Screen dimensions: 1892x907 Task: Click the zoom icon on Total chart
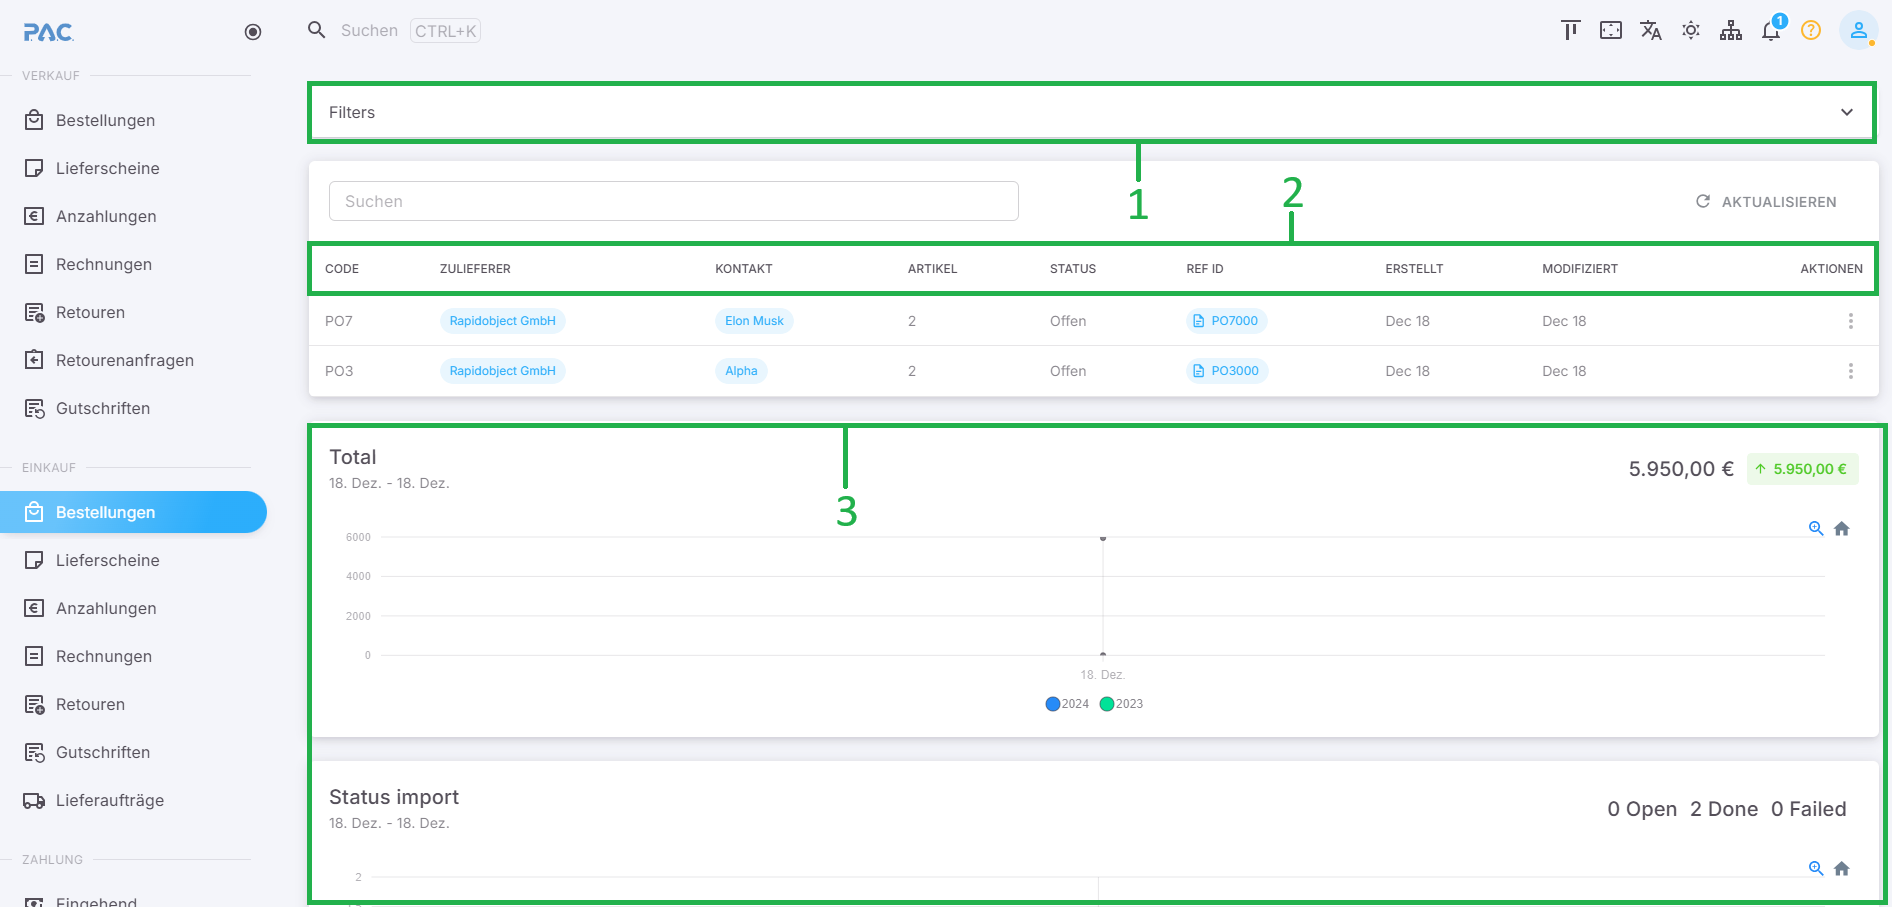(x=1816, y=528)
